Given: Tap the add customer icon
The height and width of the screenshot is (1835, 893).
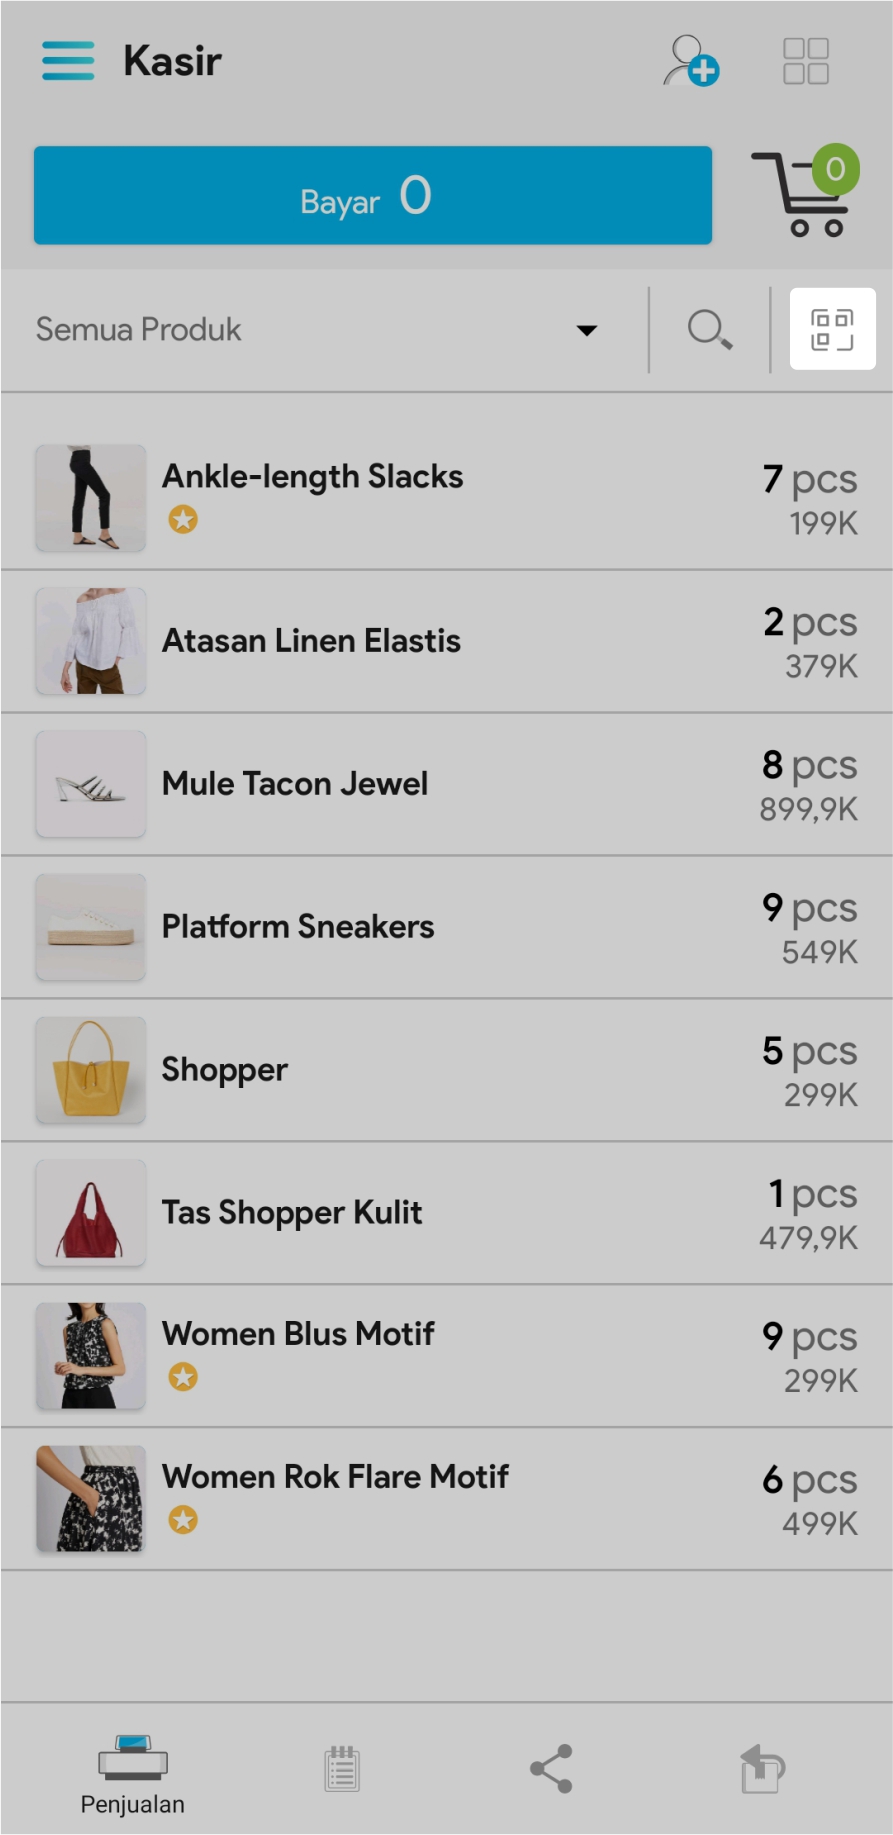Looking at the screenshot, I should pos(690,61).
